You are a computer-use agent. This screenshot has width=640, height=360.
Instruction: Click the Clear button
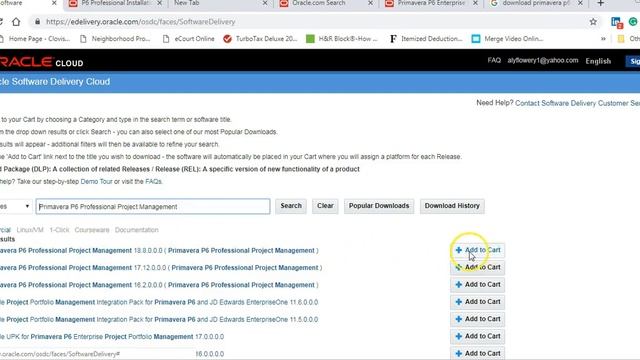[x=325, y=206]
